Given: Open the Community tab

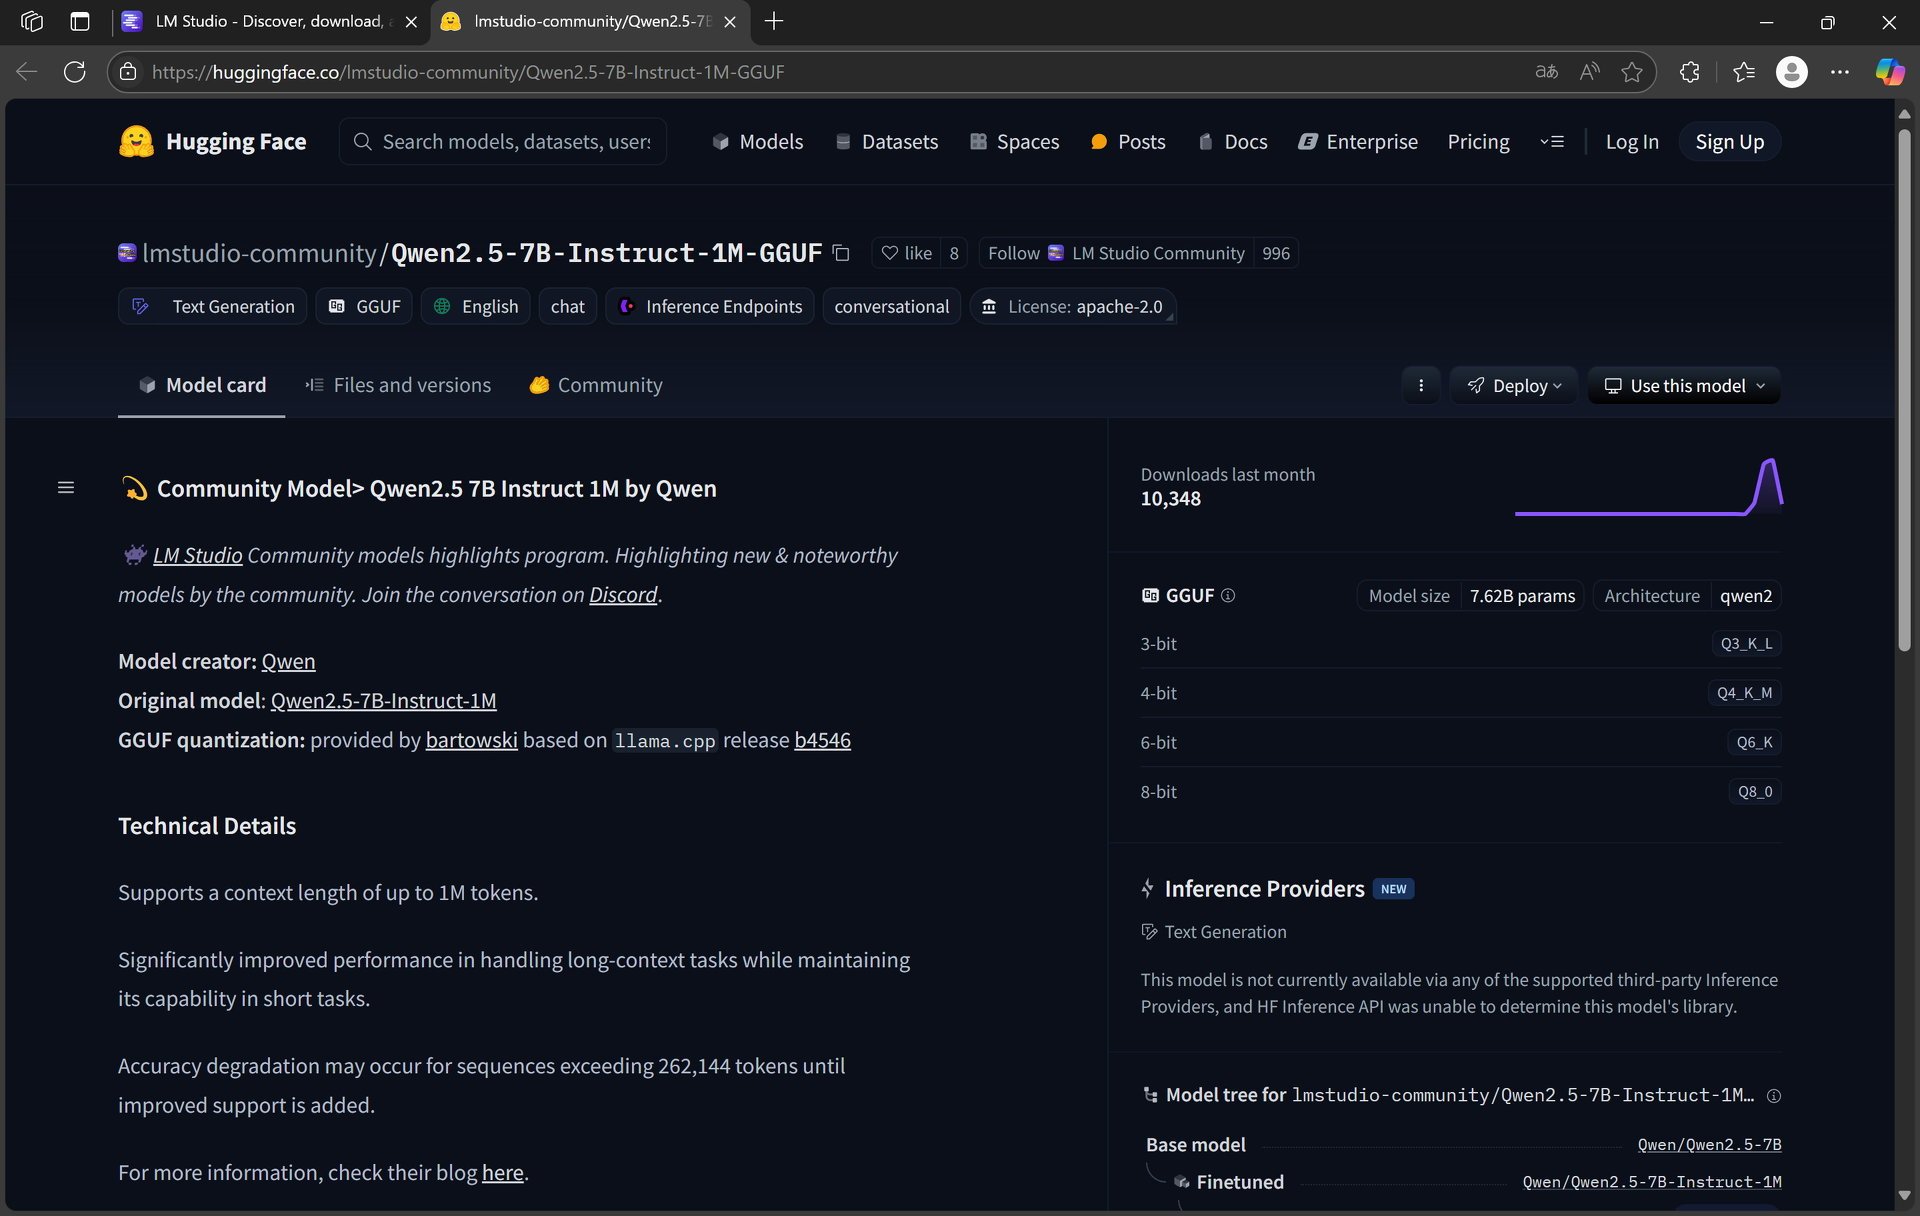Looking at the screenshot, I should [596, 385].
